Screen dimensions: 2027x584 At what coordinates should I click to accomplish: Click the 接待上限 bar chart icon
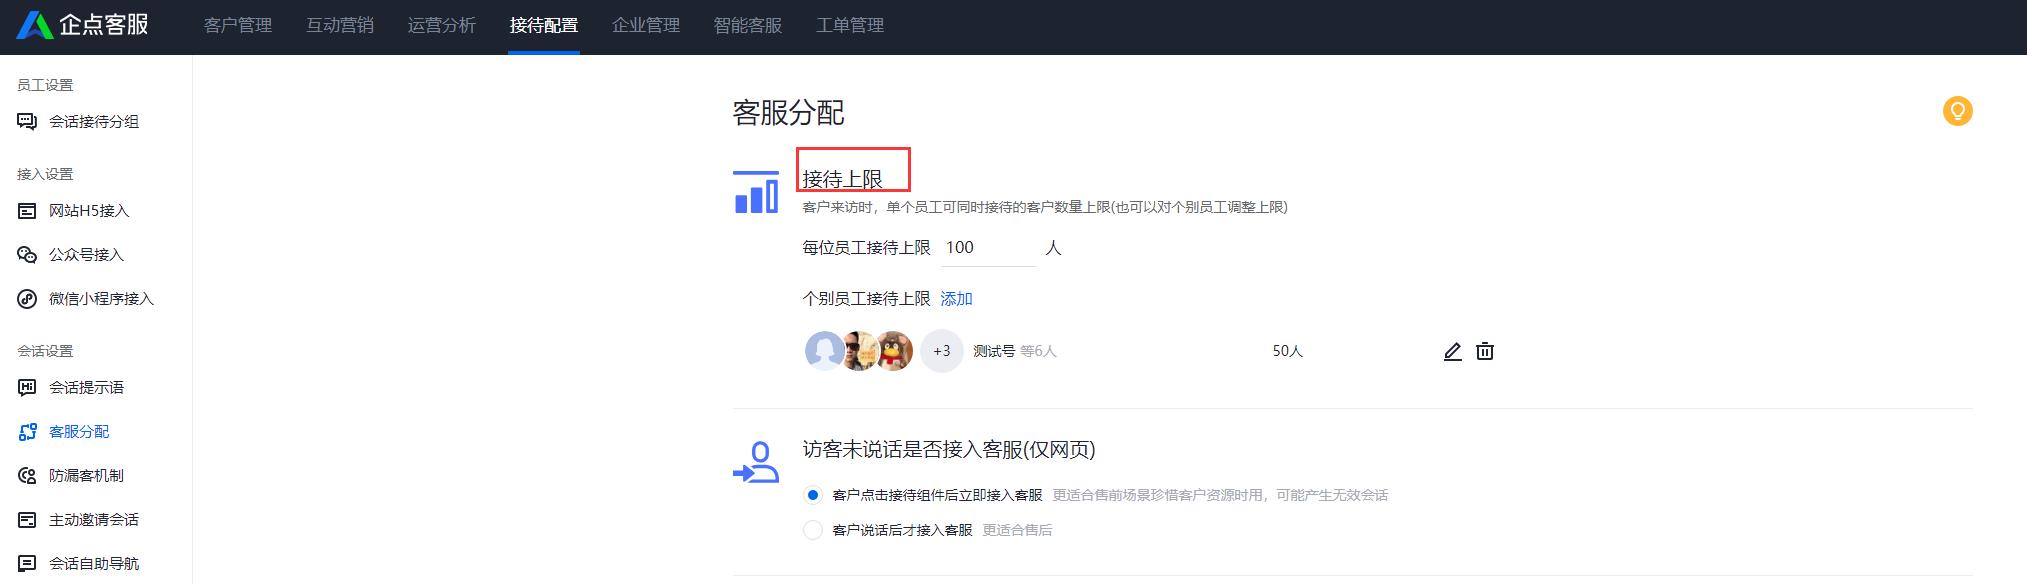click(756, 192)
